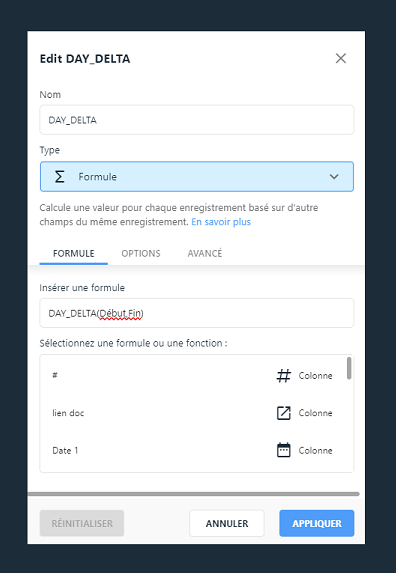The width and height of the screenshot is (396, 573).
Task: Select the Date 1 column entry
Action: (x=193, y=450)
